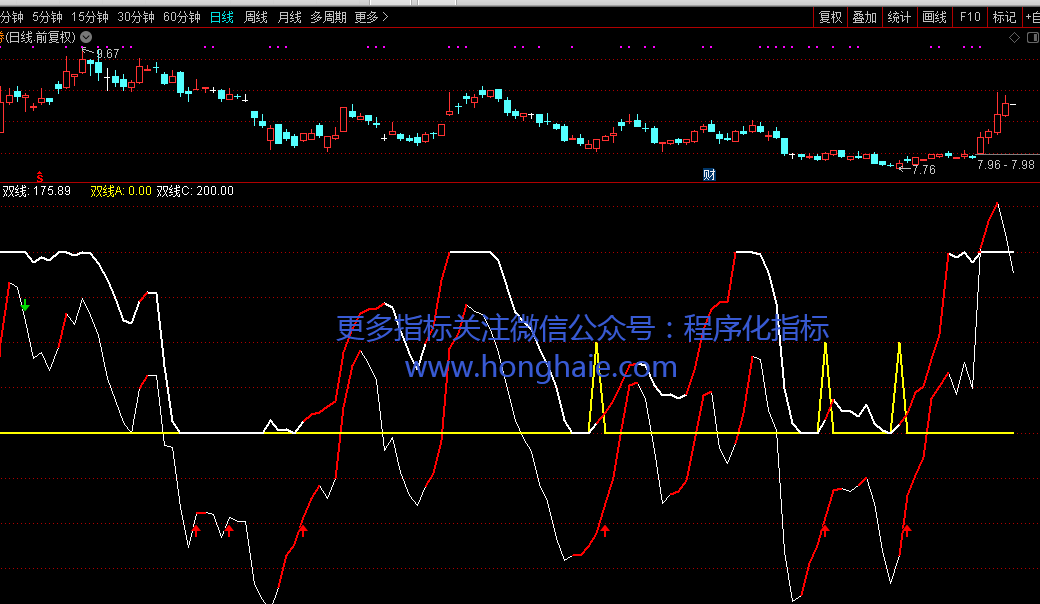Viewport: 1040px width, 604px height.
Task: Click the blue 财 finance marker icon
Action: pos(709,175)
